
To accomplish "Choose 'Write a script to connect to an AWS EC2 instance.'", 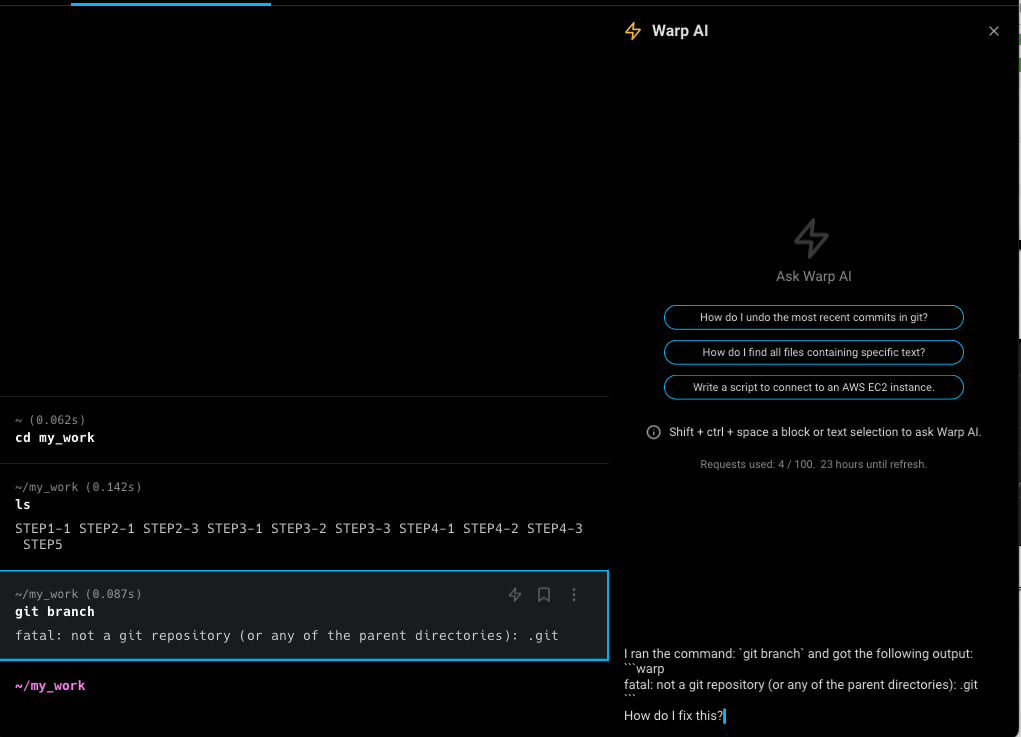I will [x=813, y=387].
